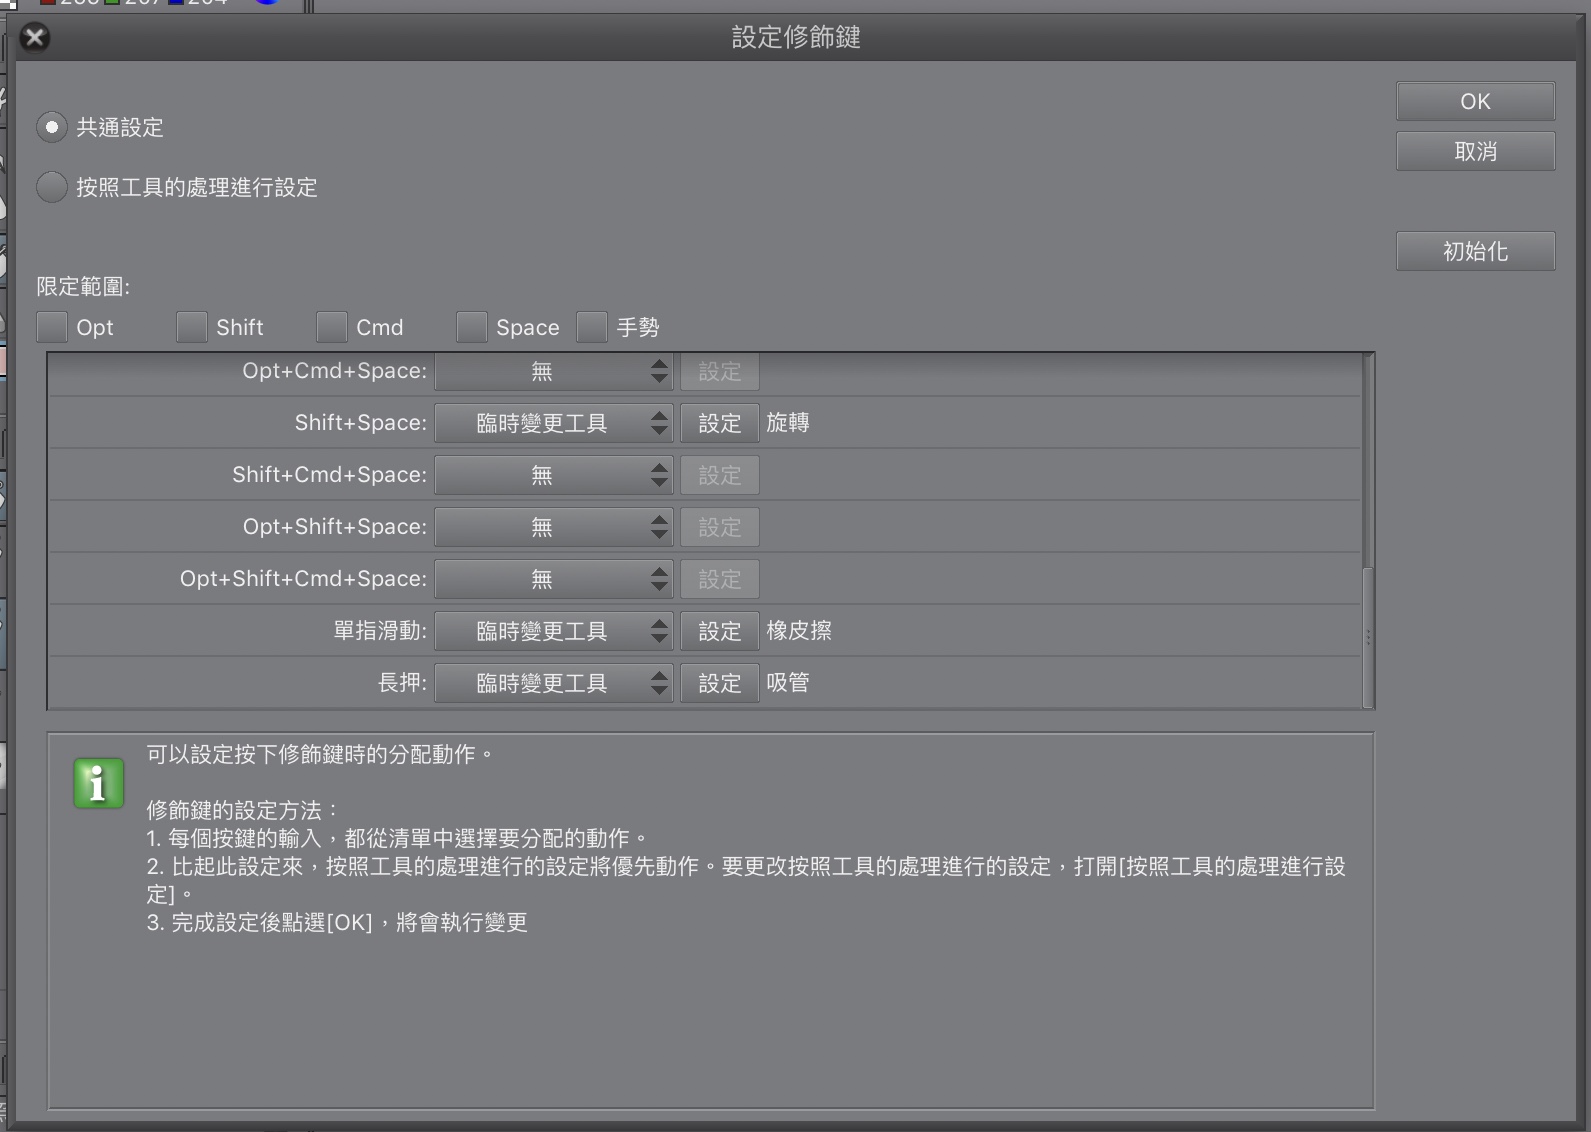The image size is (1591, 1132).
Task: Toggle the Shift filter checkbox
Action: click(x=192, y=327)
